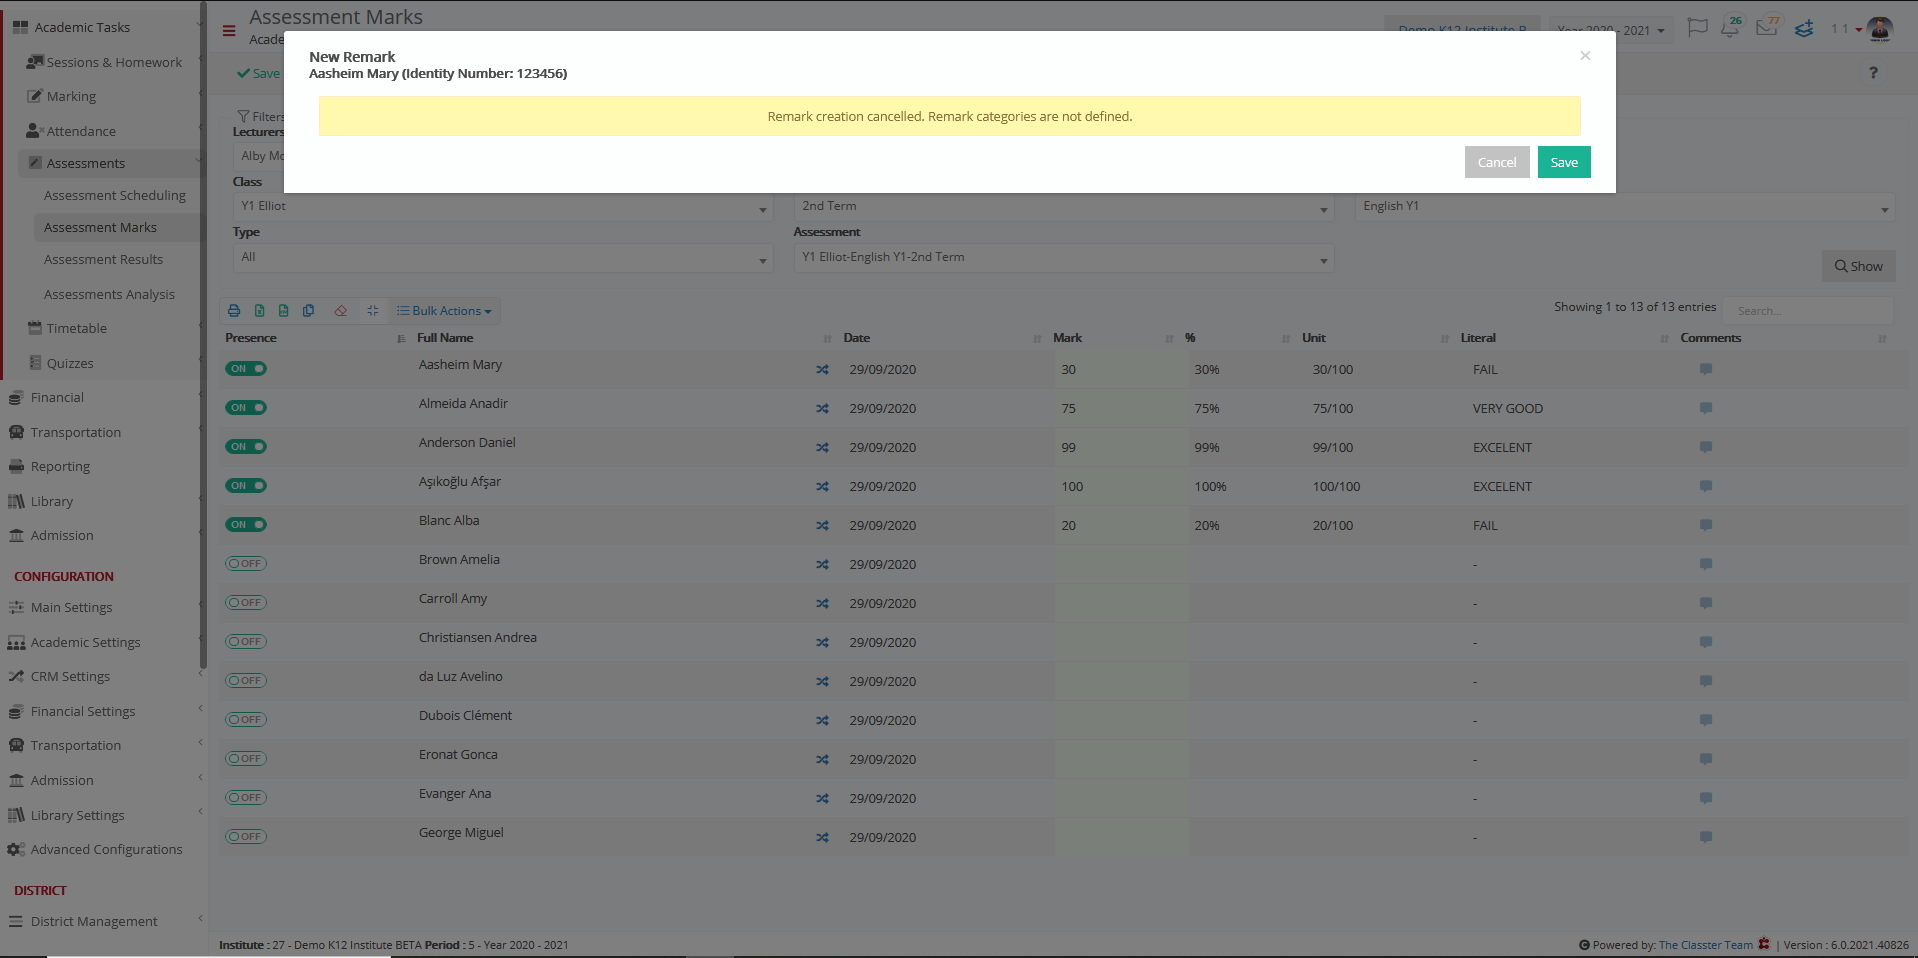Click the copy icon in the table toolbar
Screen dimensions: 1918x958
click(308, 311)
